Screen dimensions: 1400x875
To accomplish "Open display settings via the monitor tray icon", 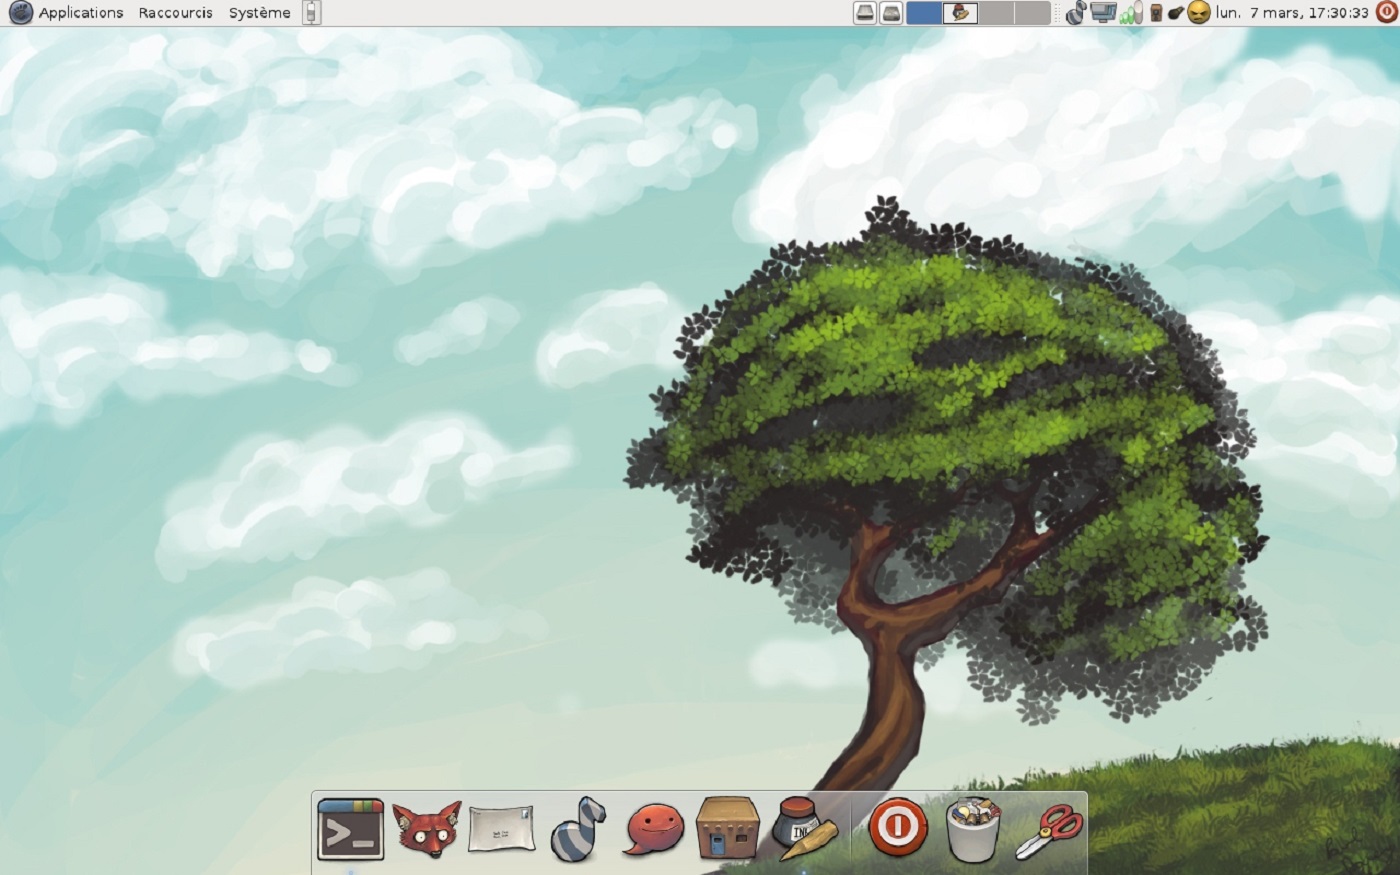I will click(1105, 13).
